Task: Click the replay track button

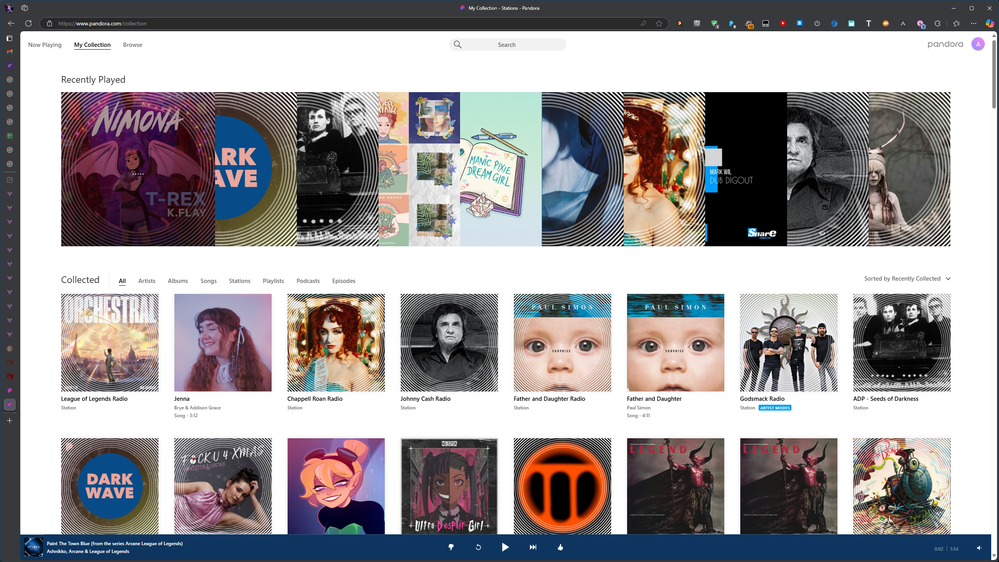Action: [x=478, y=547]
